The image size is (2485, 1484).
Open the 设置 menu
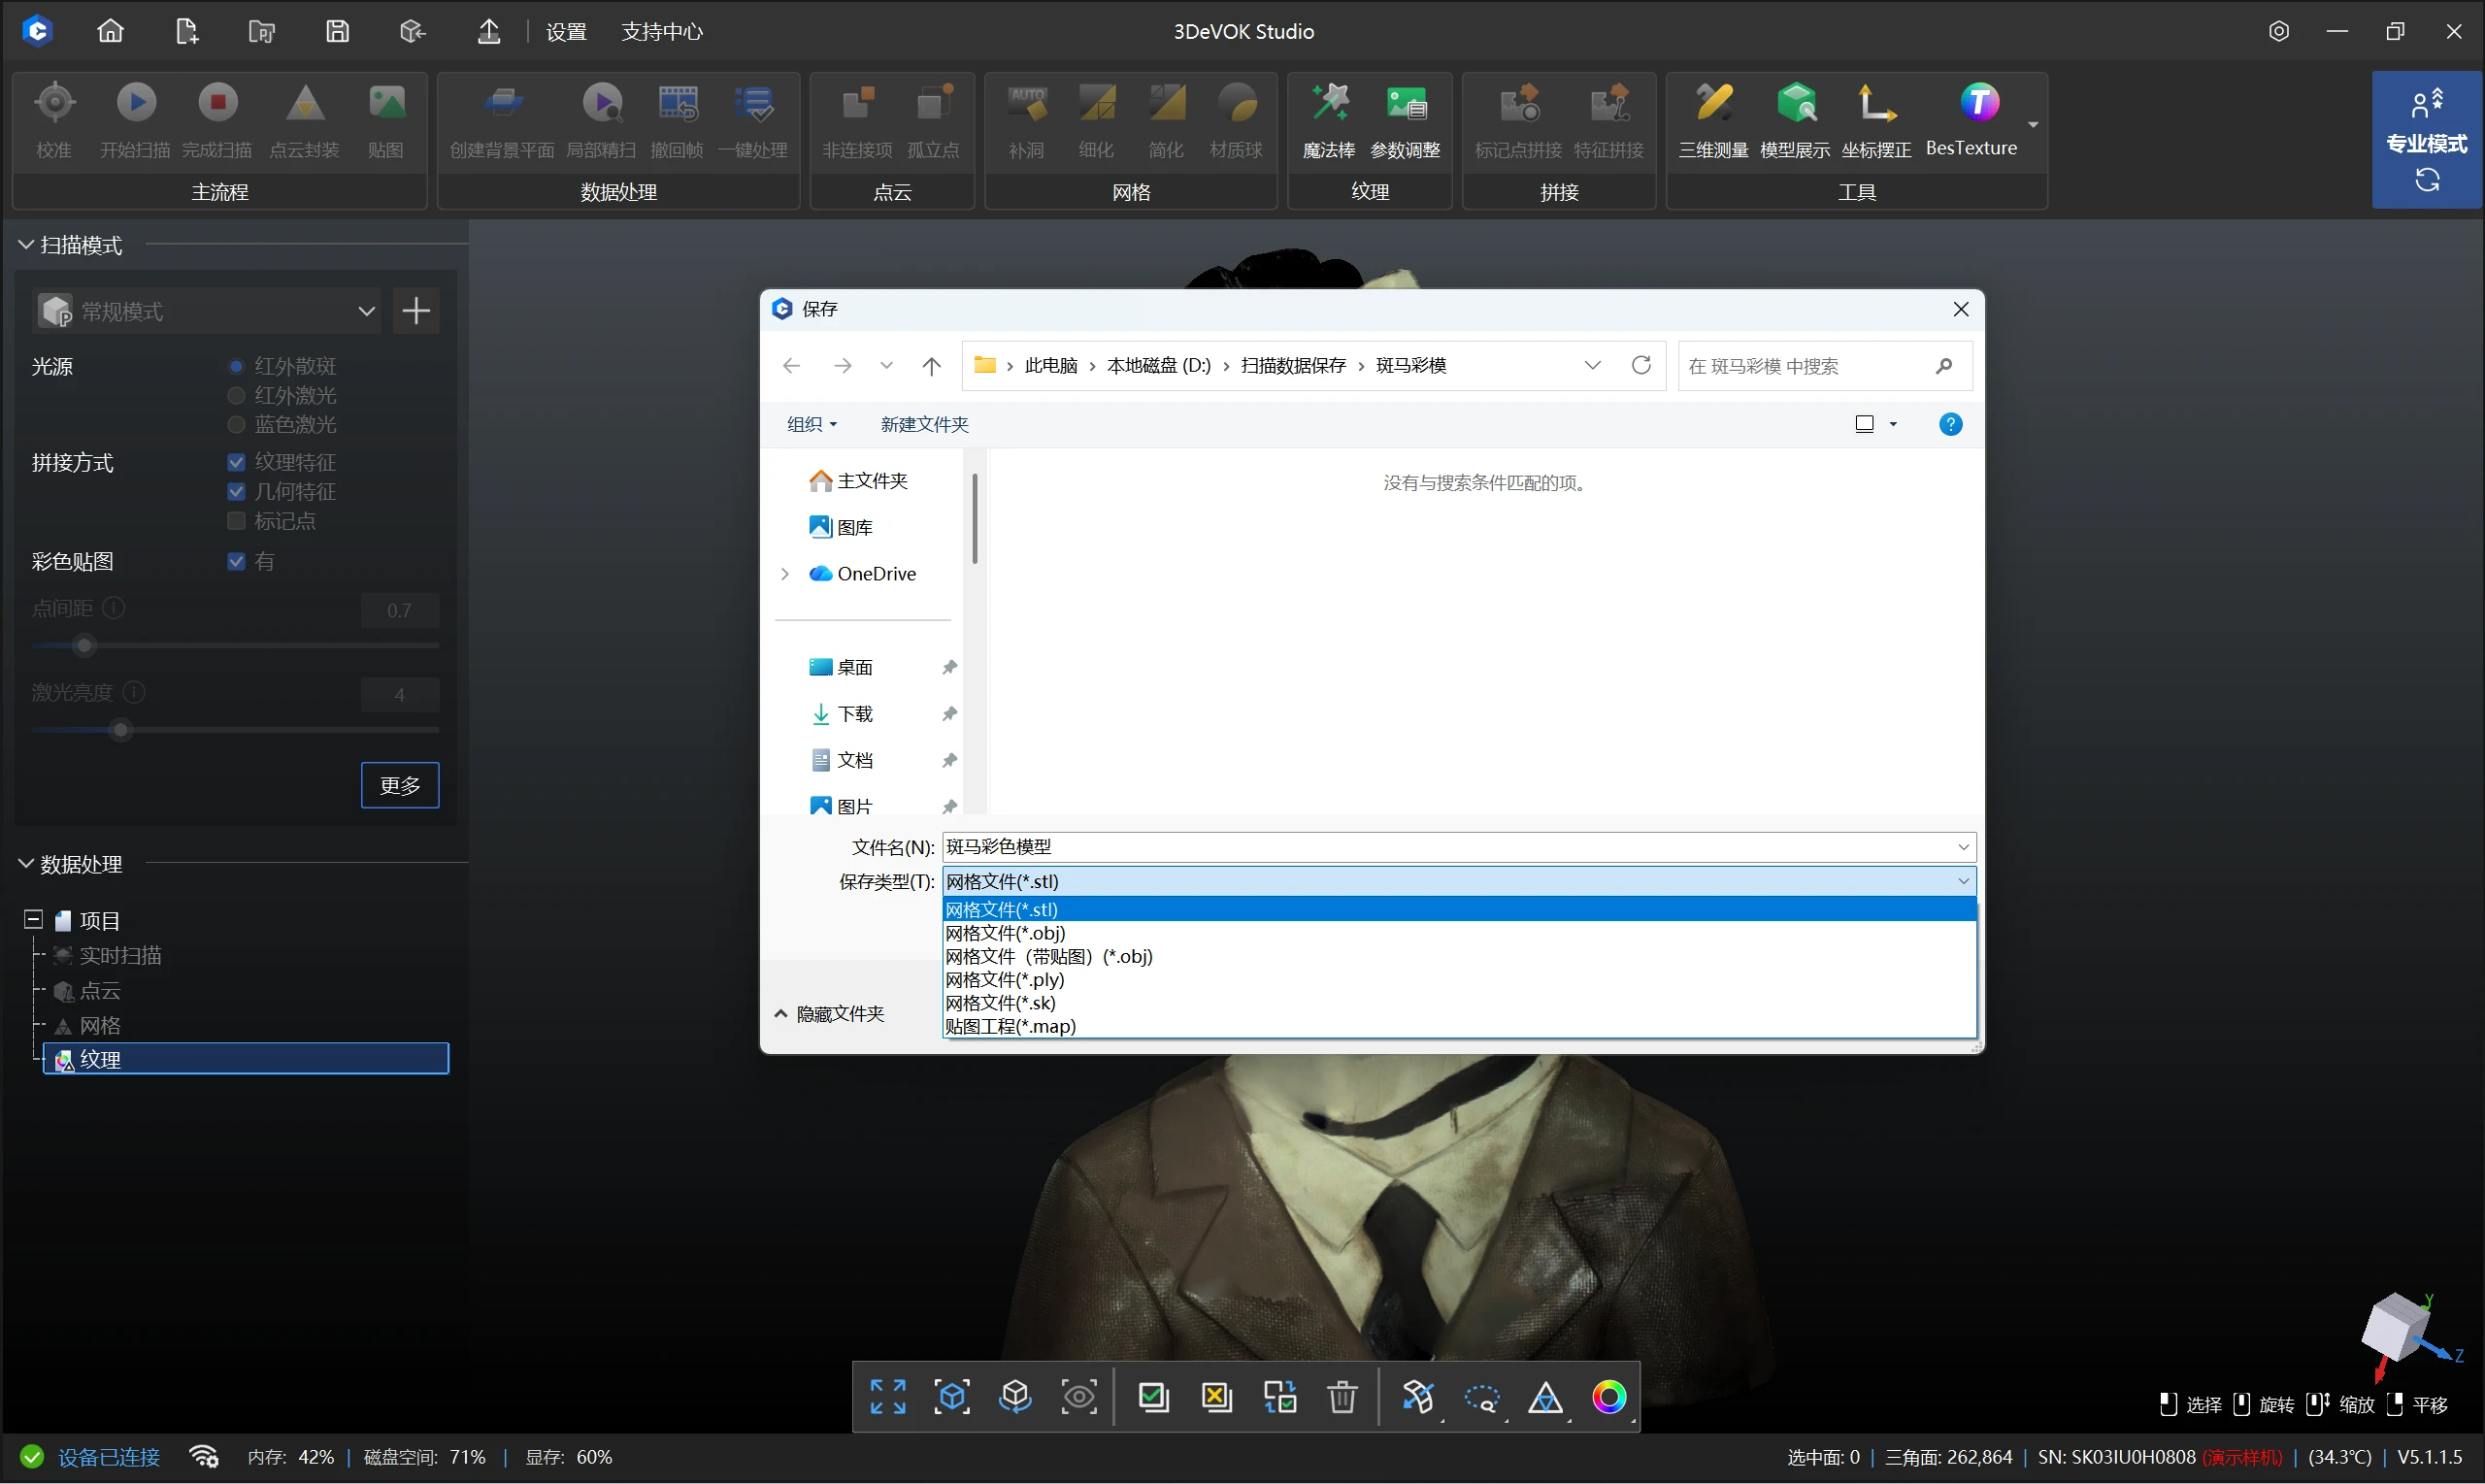tap(566, 32)
